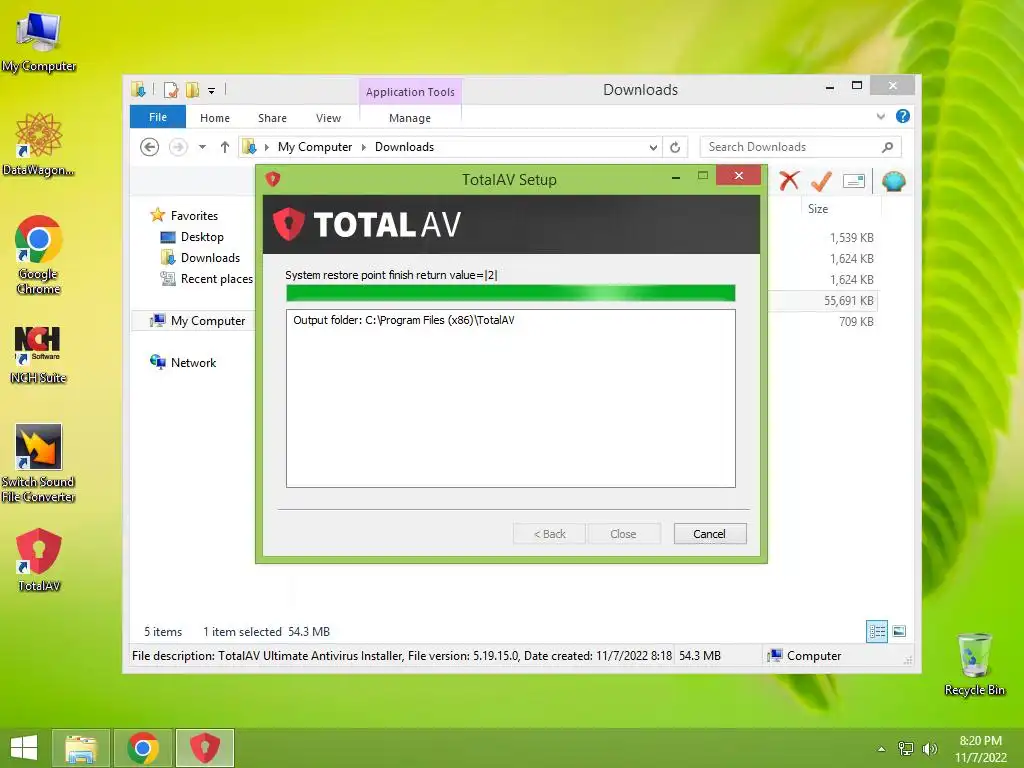Show hidden system tray icons

pos(881,749)
